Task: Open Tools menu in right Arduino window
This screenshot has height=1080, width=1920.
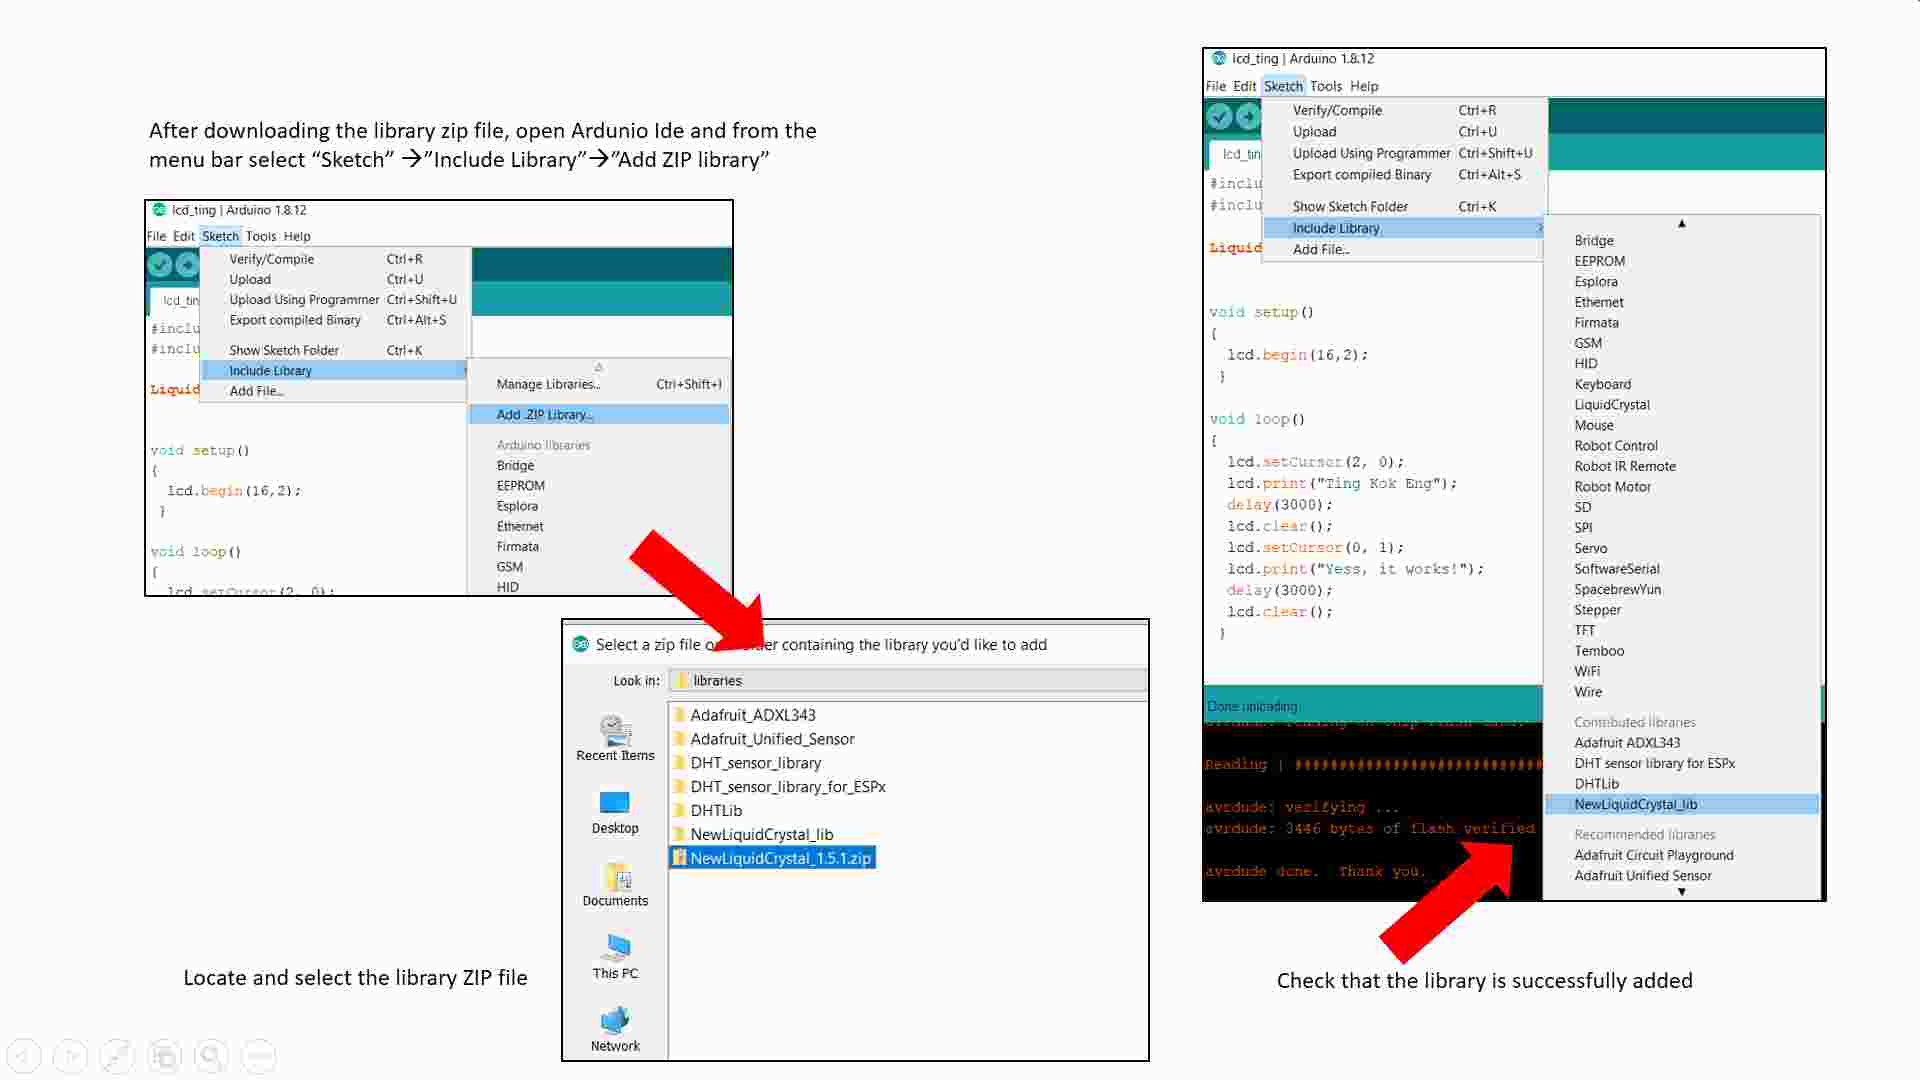Action: pyautogui.click(x=1326, y=86)
